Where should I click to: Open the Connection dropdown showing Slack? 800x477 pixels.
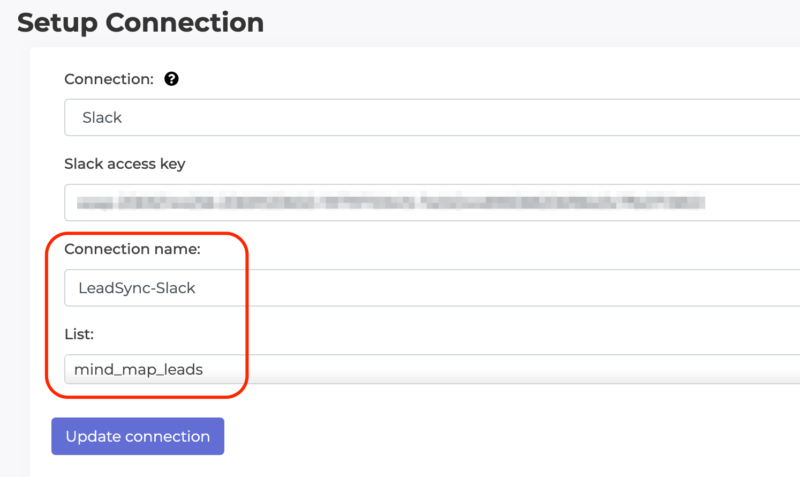pos(430,117)
